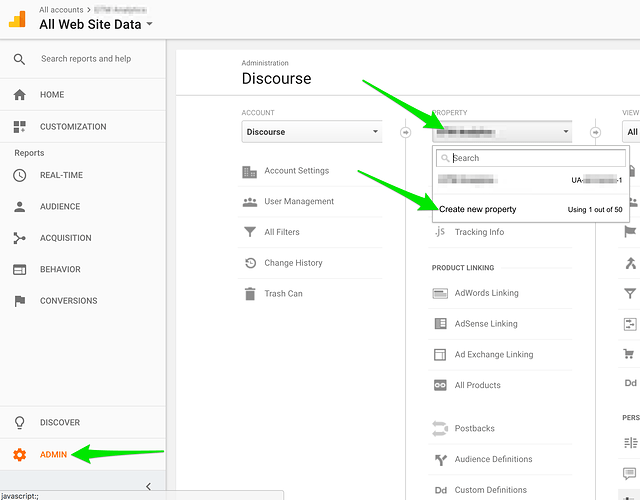Collapse the left sidebar with chevron
Screen dimensions: 640x500
point(148,486)
